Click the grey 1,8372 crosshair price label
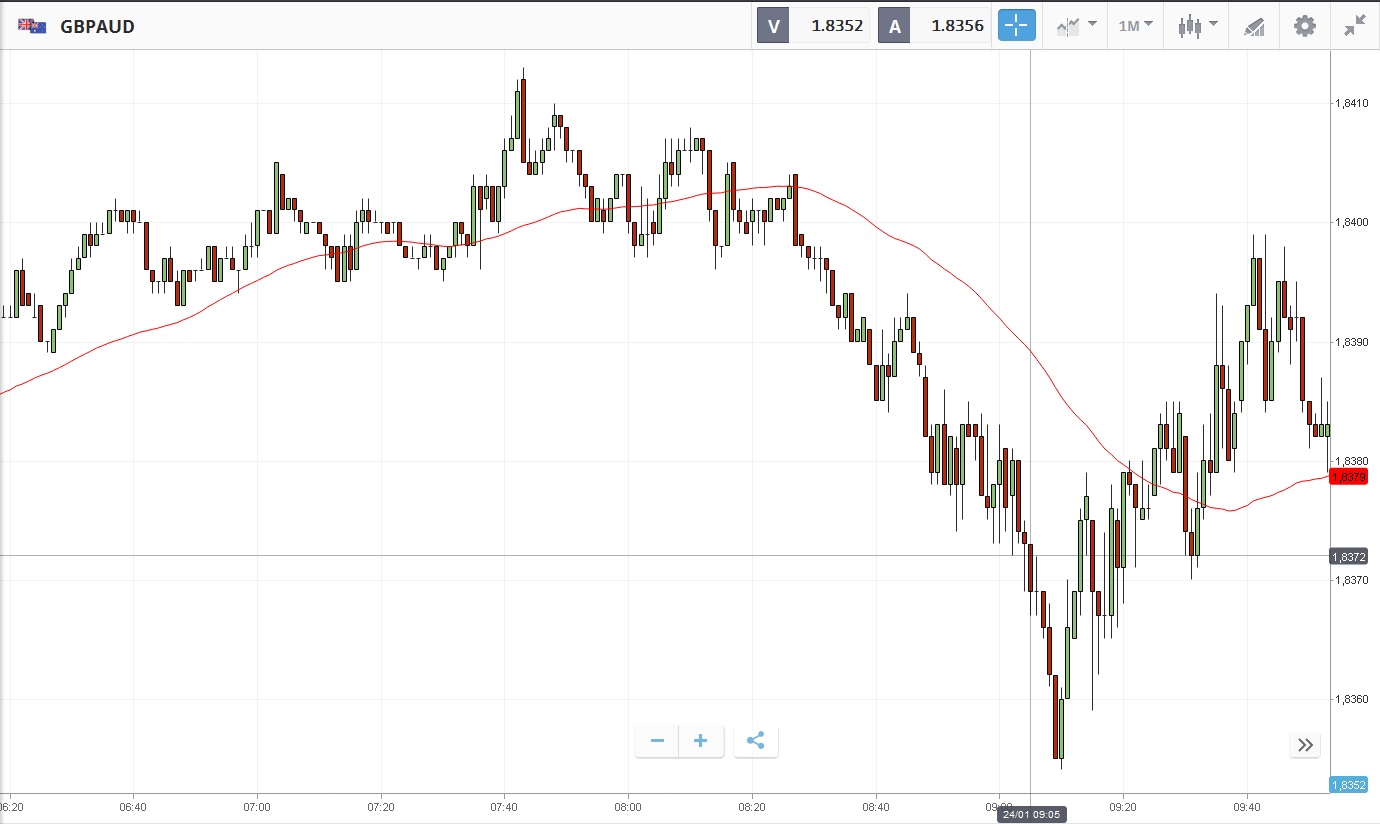The width and height of the screenshot is (1380, 824). 1349,556
